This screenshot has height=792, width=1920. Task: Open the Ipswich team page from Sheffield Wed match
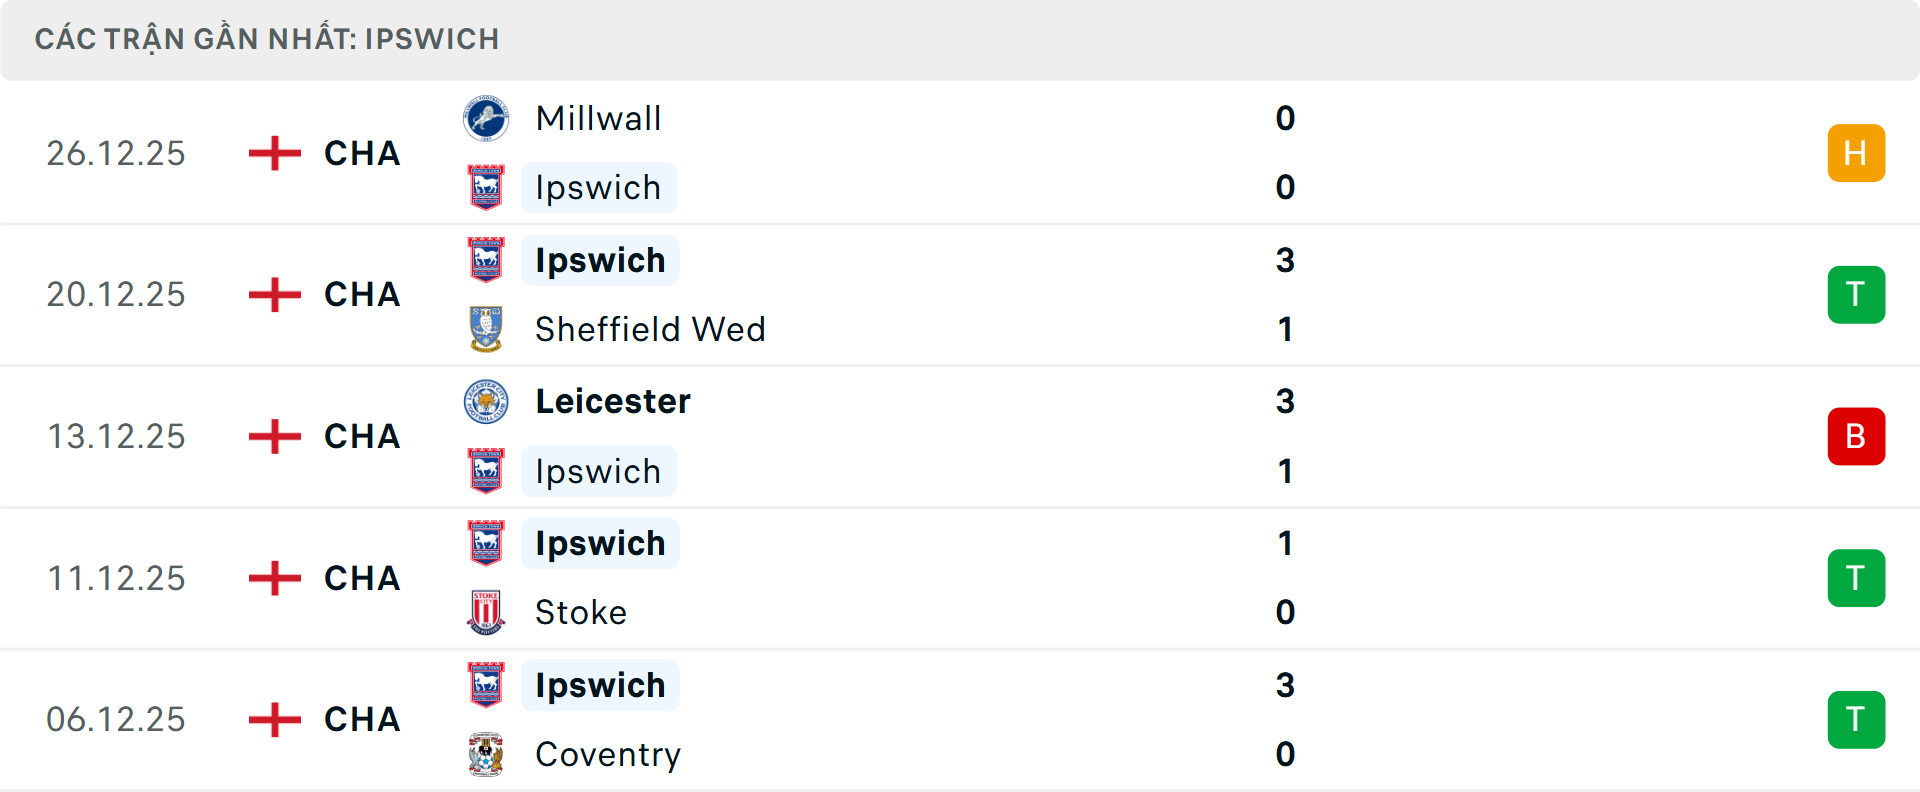tap(599, 260)
